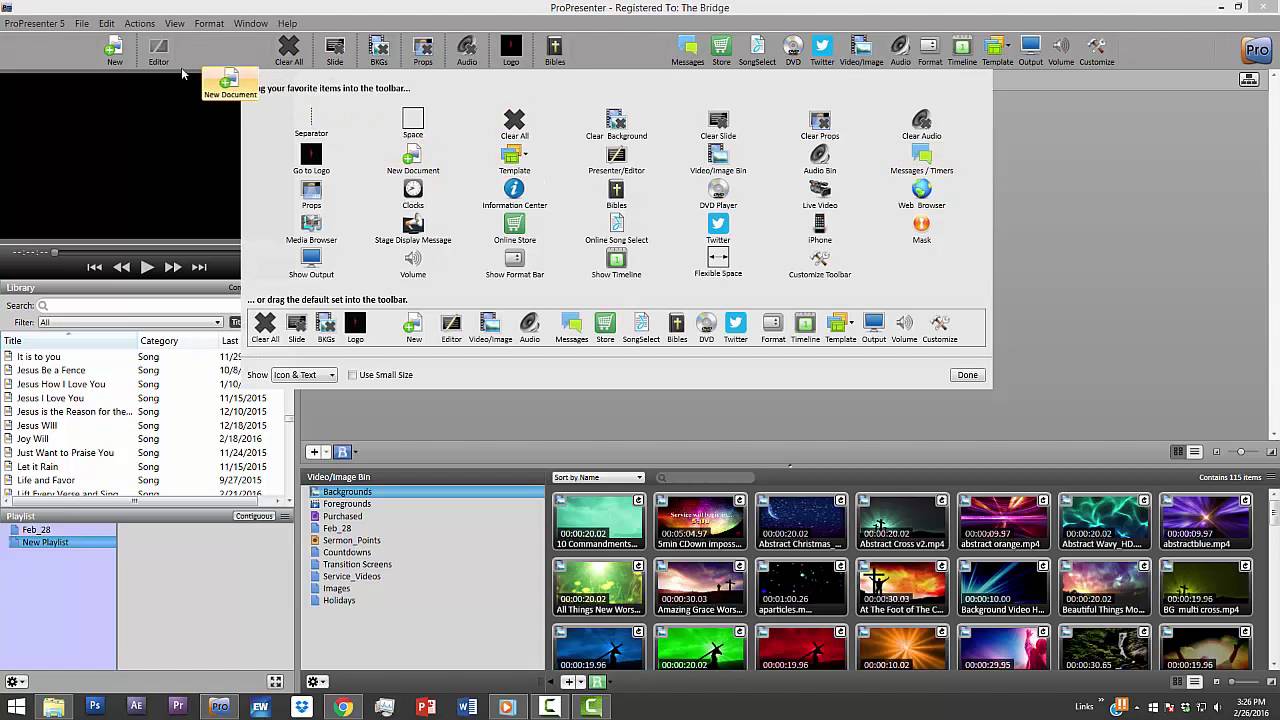This screenshot has width=1280, height=720.
Task: Click the Twitter icon in the top toolbar
Action: [822, 51]
